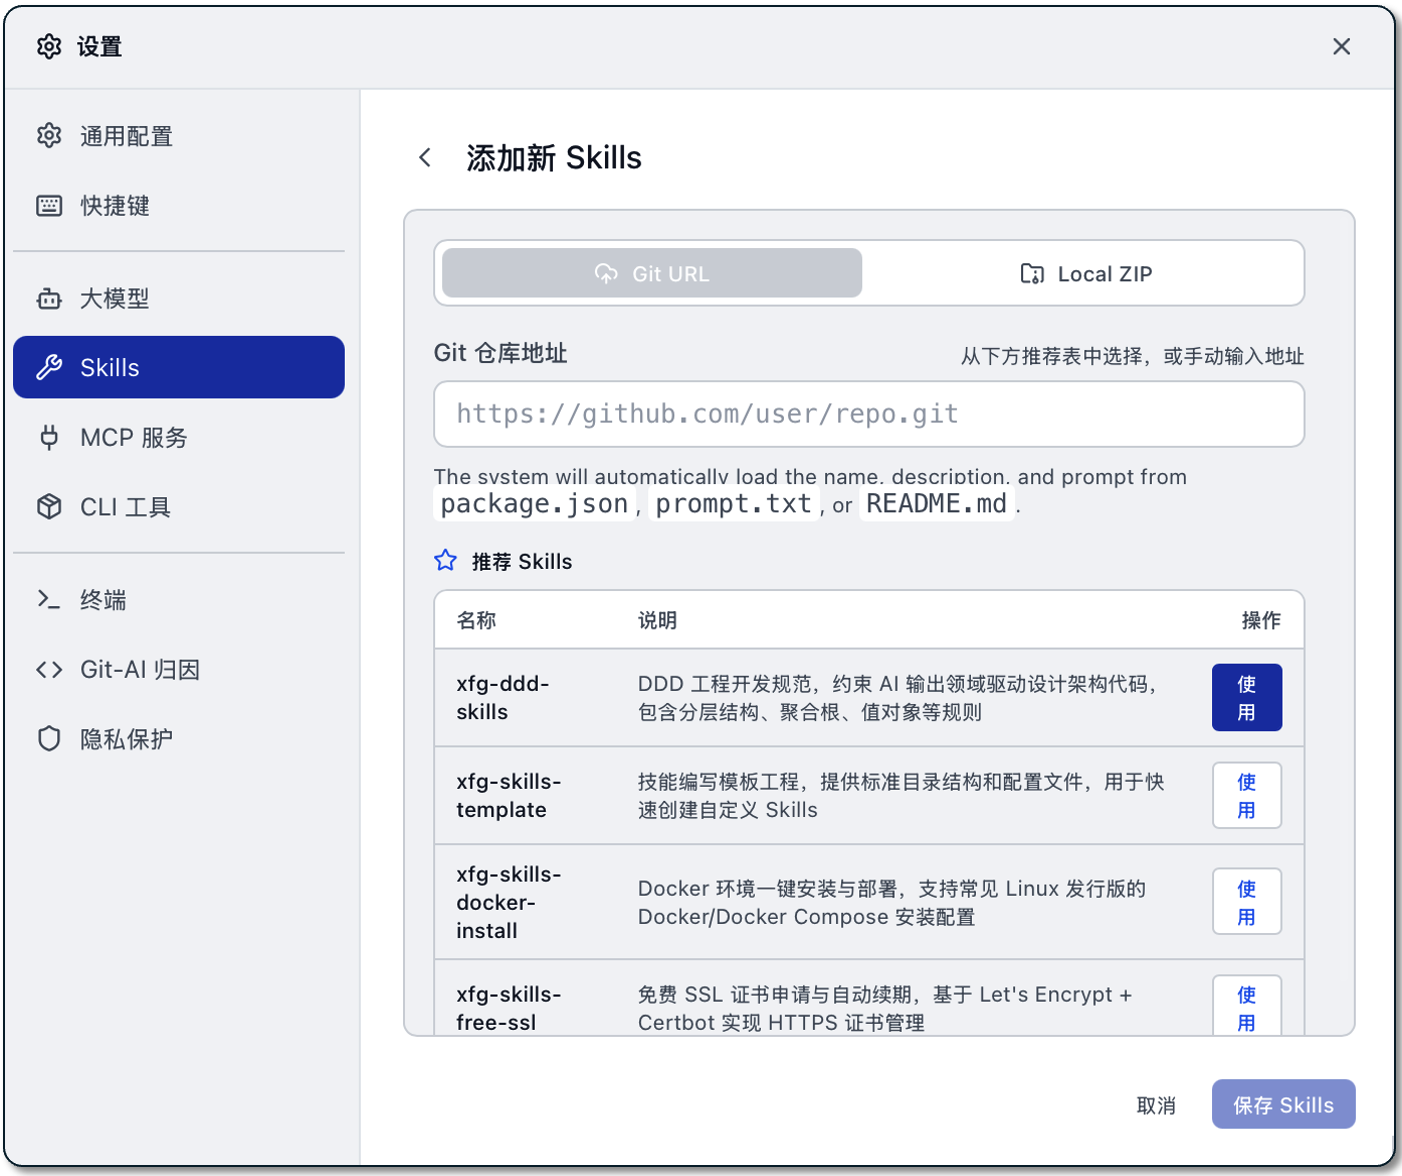
Task: Open 隐私保护 settings
Action: [x=179, y=739]
